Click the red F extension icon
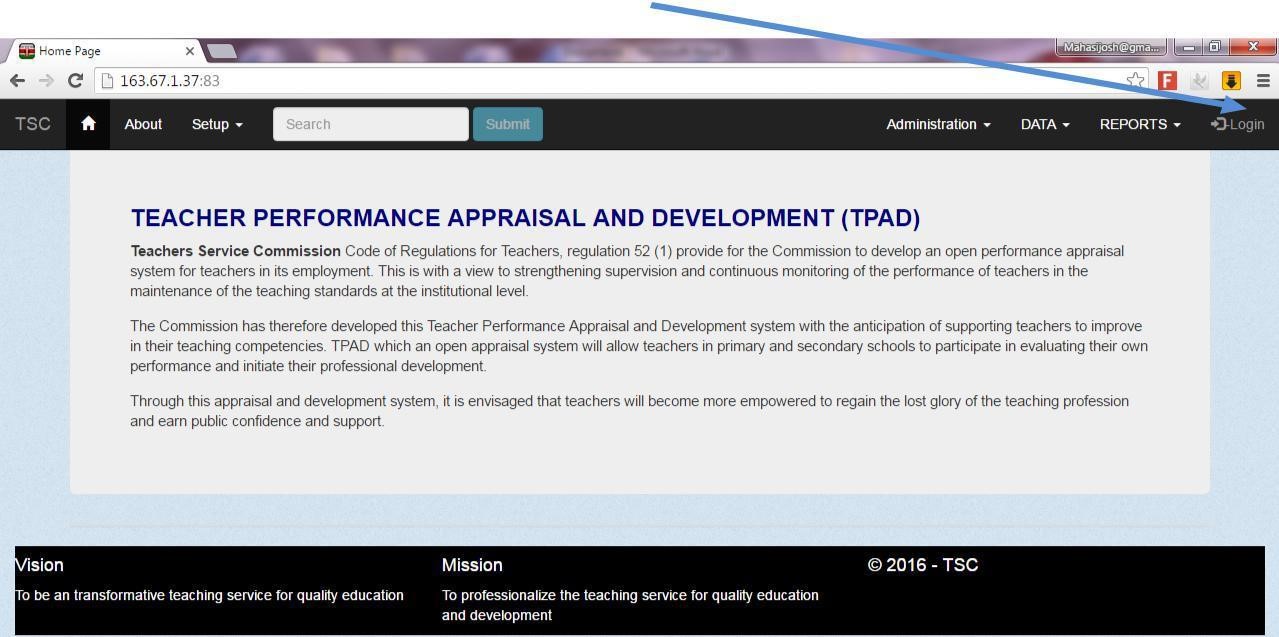The width and height of the screenshot is (1279, 637). (x=1167, y=81)
